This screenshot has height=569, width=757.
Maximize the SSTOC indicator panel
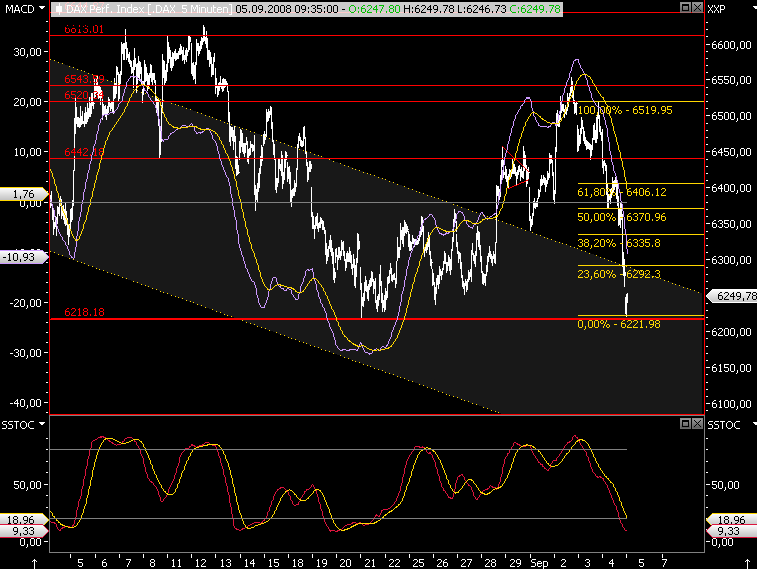coord(685,423)
